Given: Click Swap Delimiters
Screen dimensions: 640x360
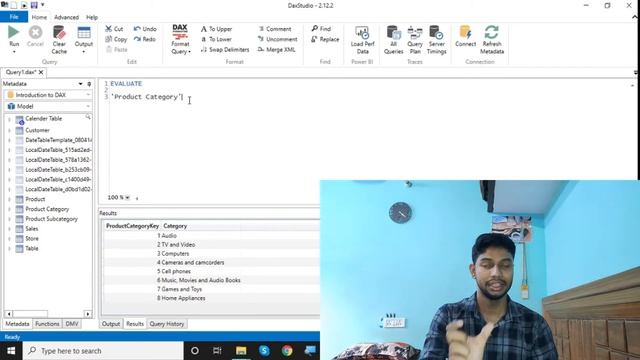Looking at the screenshot, I should coord(225,49).
